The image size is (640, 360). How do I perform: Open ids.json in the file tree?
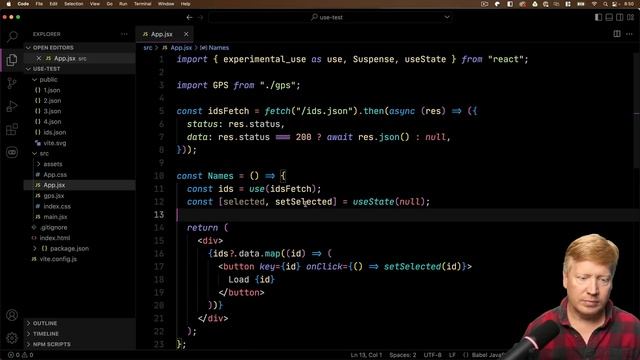point(55,132)
